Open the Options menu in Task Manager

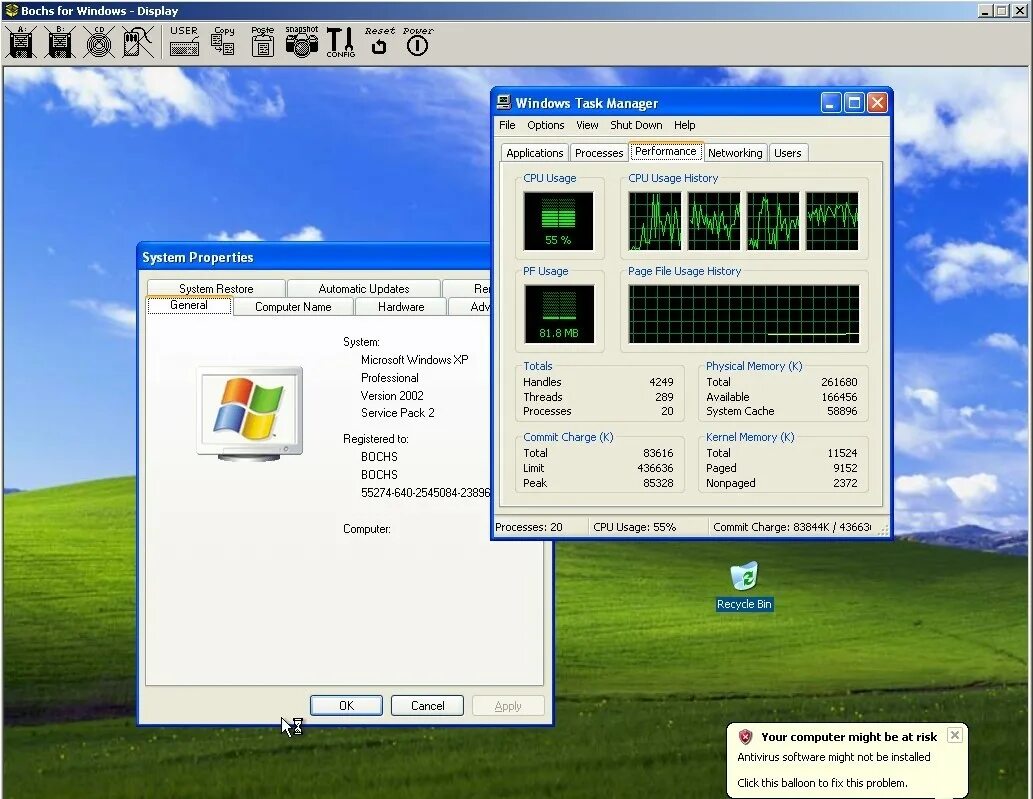click(x=545, y=125)
